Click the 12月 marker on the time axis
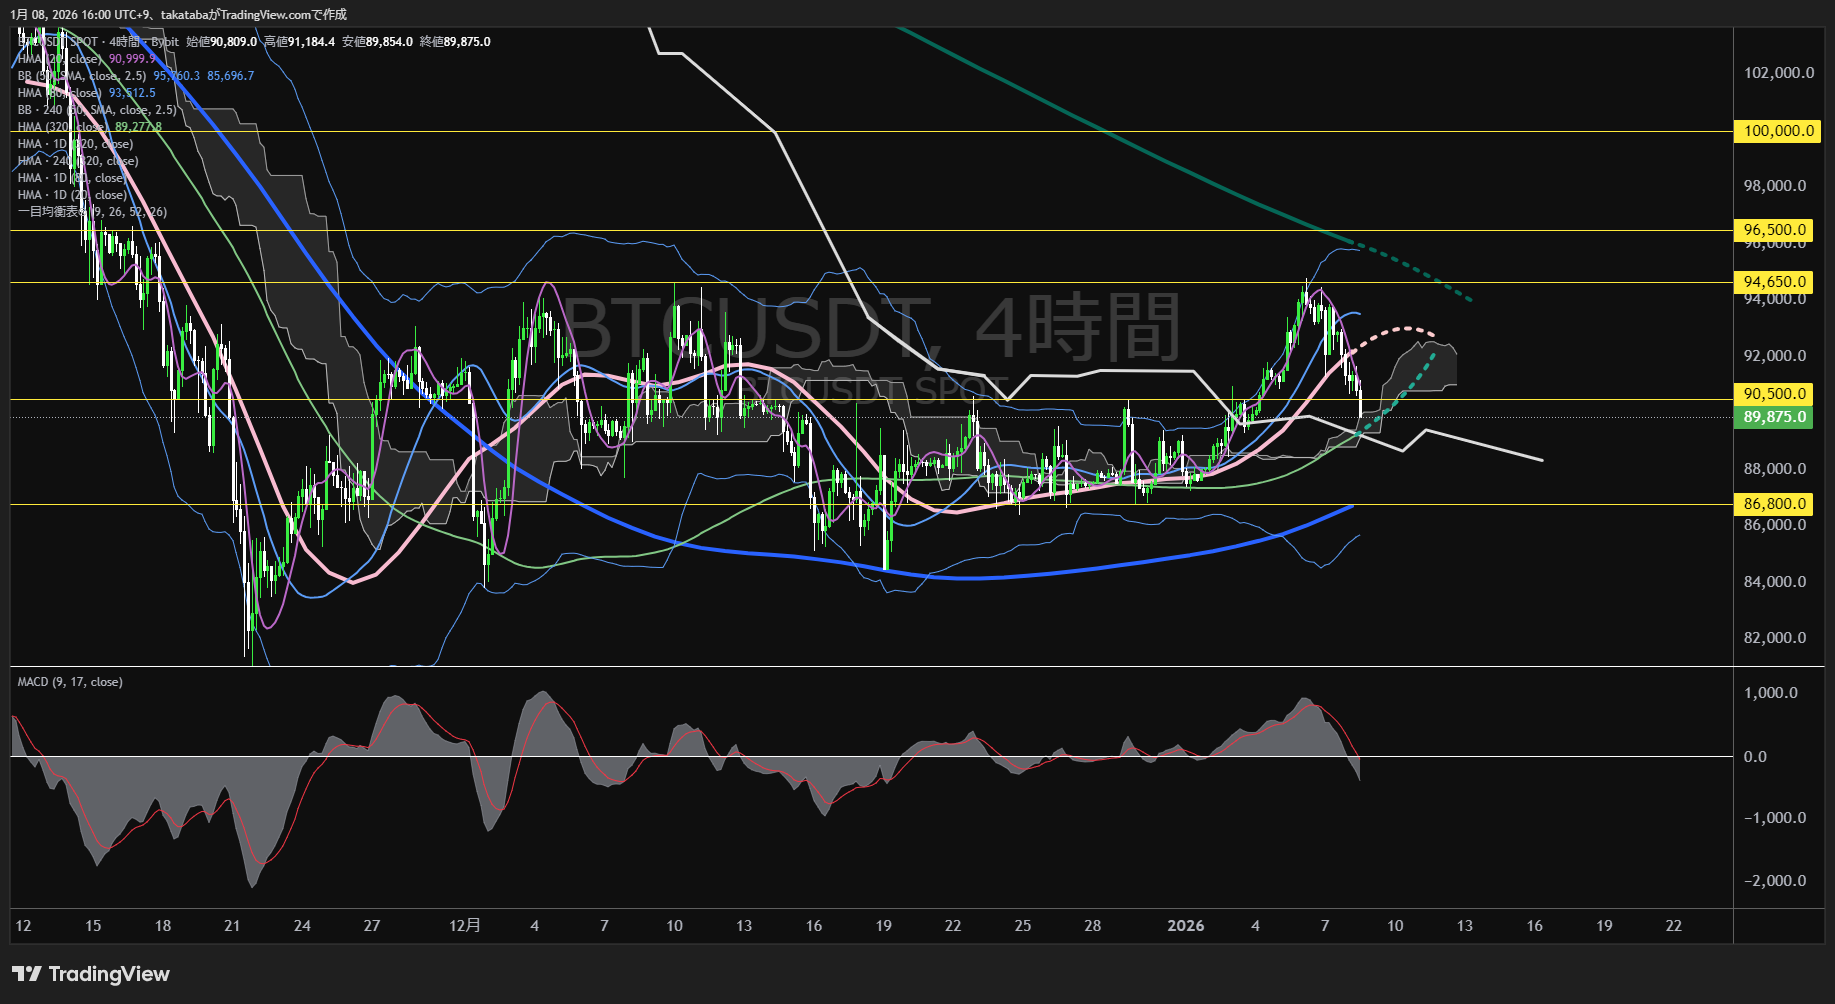The image size is (1835, 1004). click(465, 926)
